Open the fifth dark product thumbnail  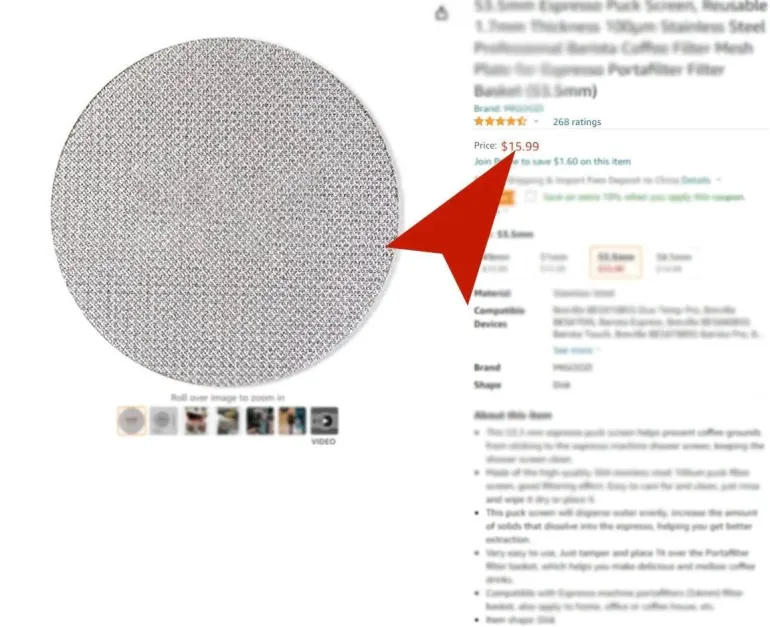pyautogui.click(x=260, y=421)
